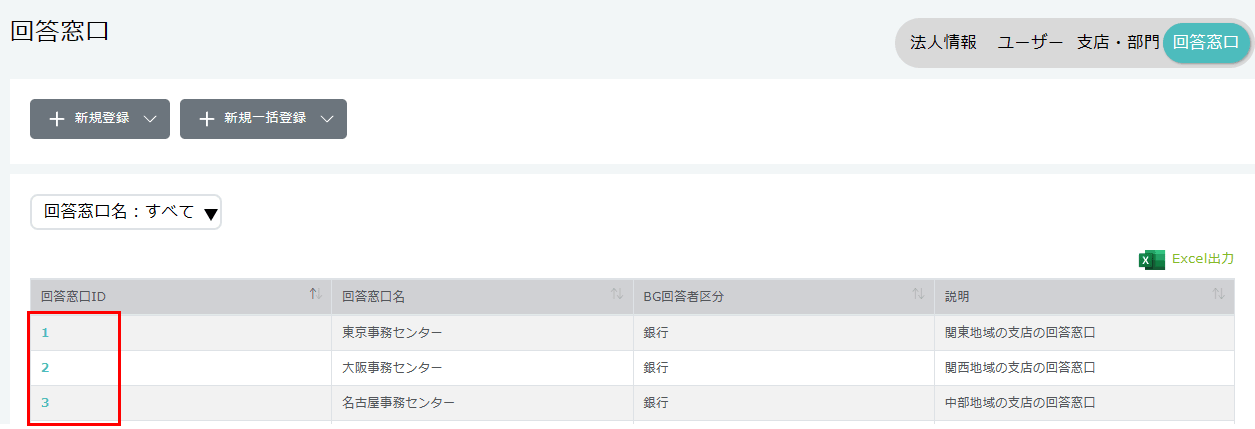Click the Excel output icon

pyautogui.click(x=1151, y=260)
